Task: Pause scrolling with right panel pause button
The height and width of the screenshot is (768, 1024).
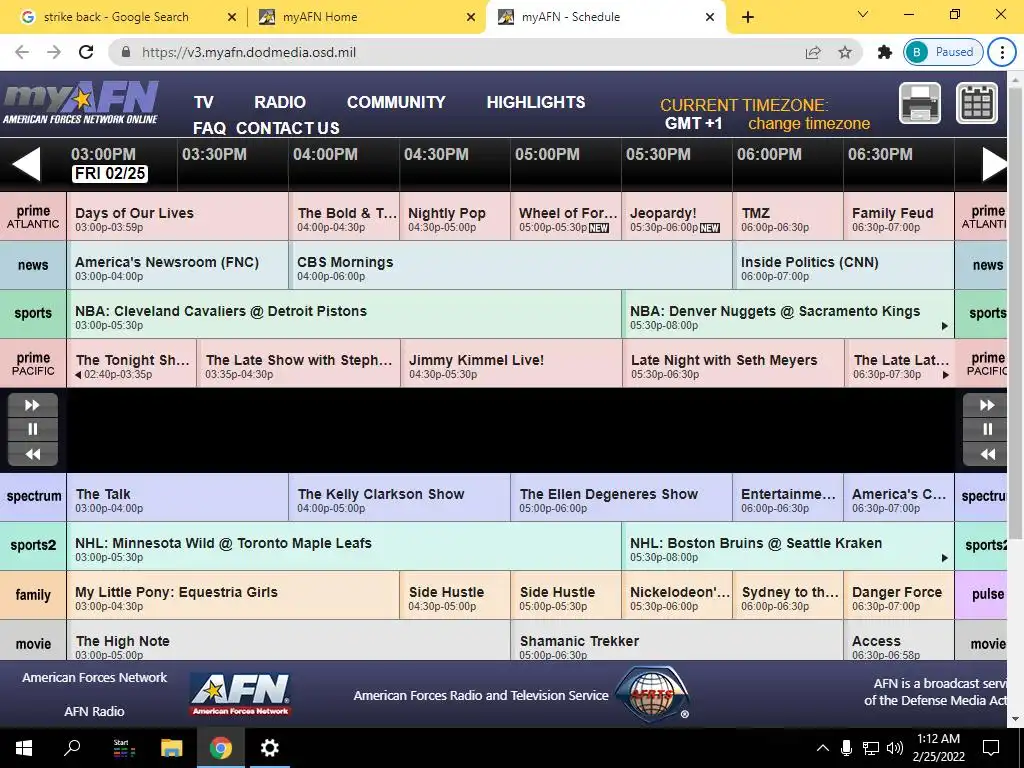Action: 986,429
